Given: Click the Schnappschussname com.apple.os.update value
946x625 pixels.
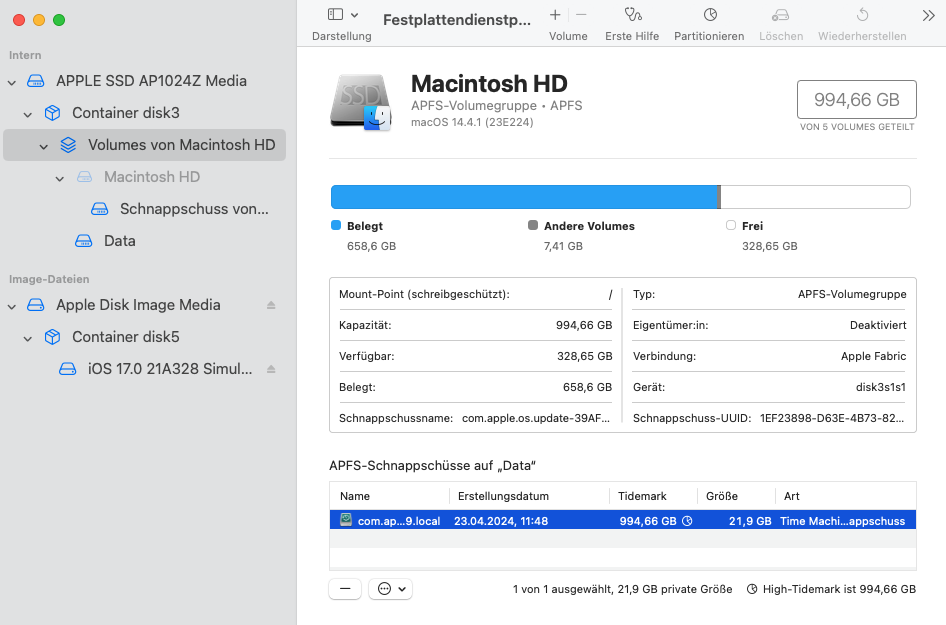Looking at the screenshot, I should [x=536, y=418].
